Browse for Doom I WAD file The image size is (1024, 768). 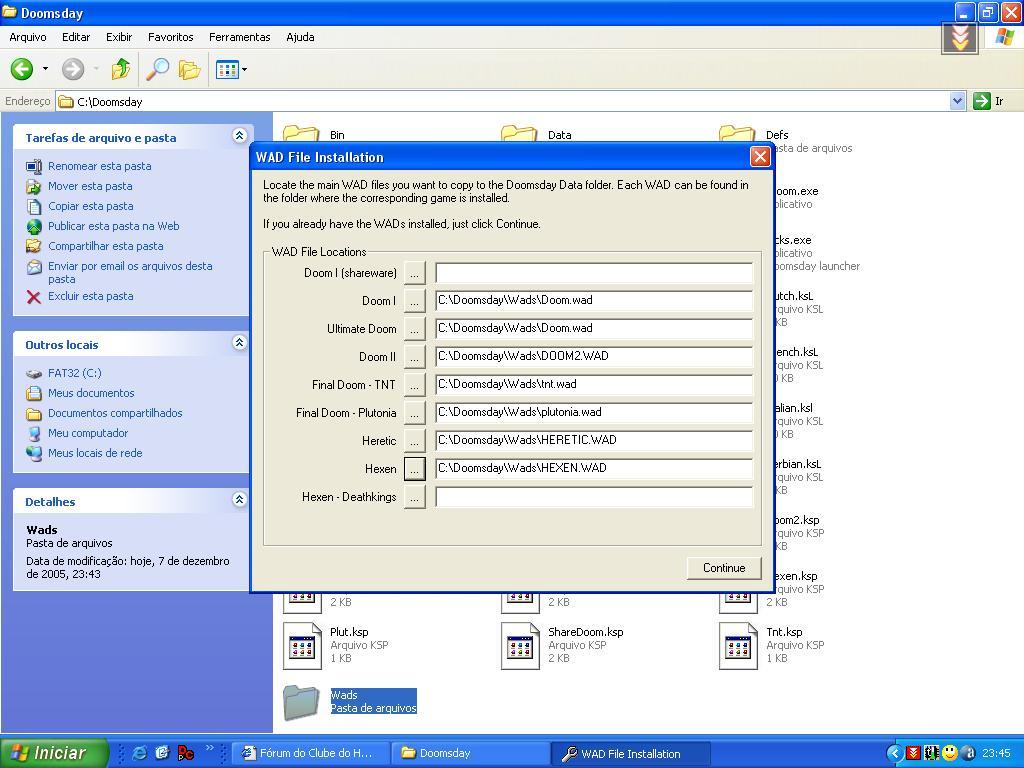[x=415, y=301]
